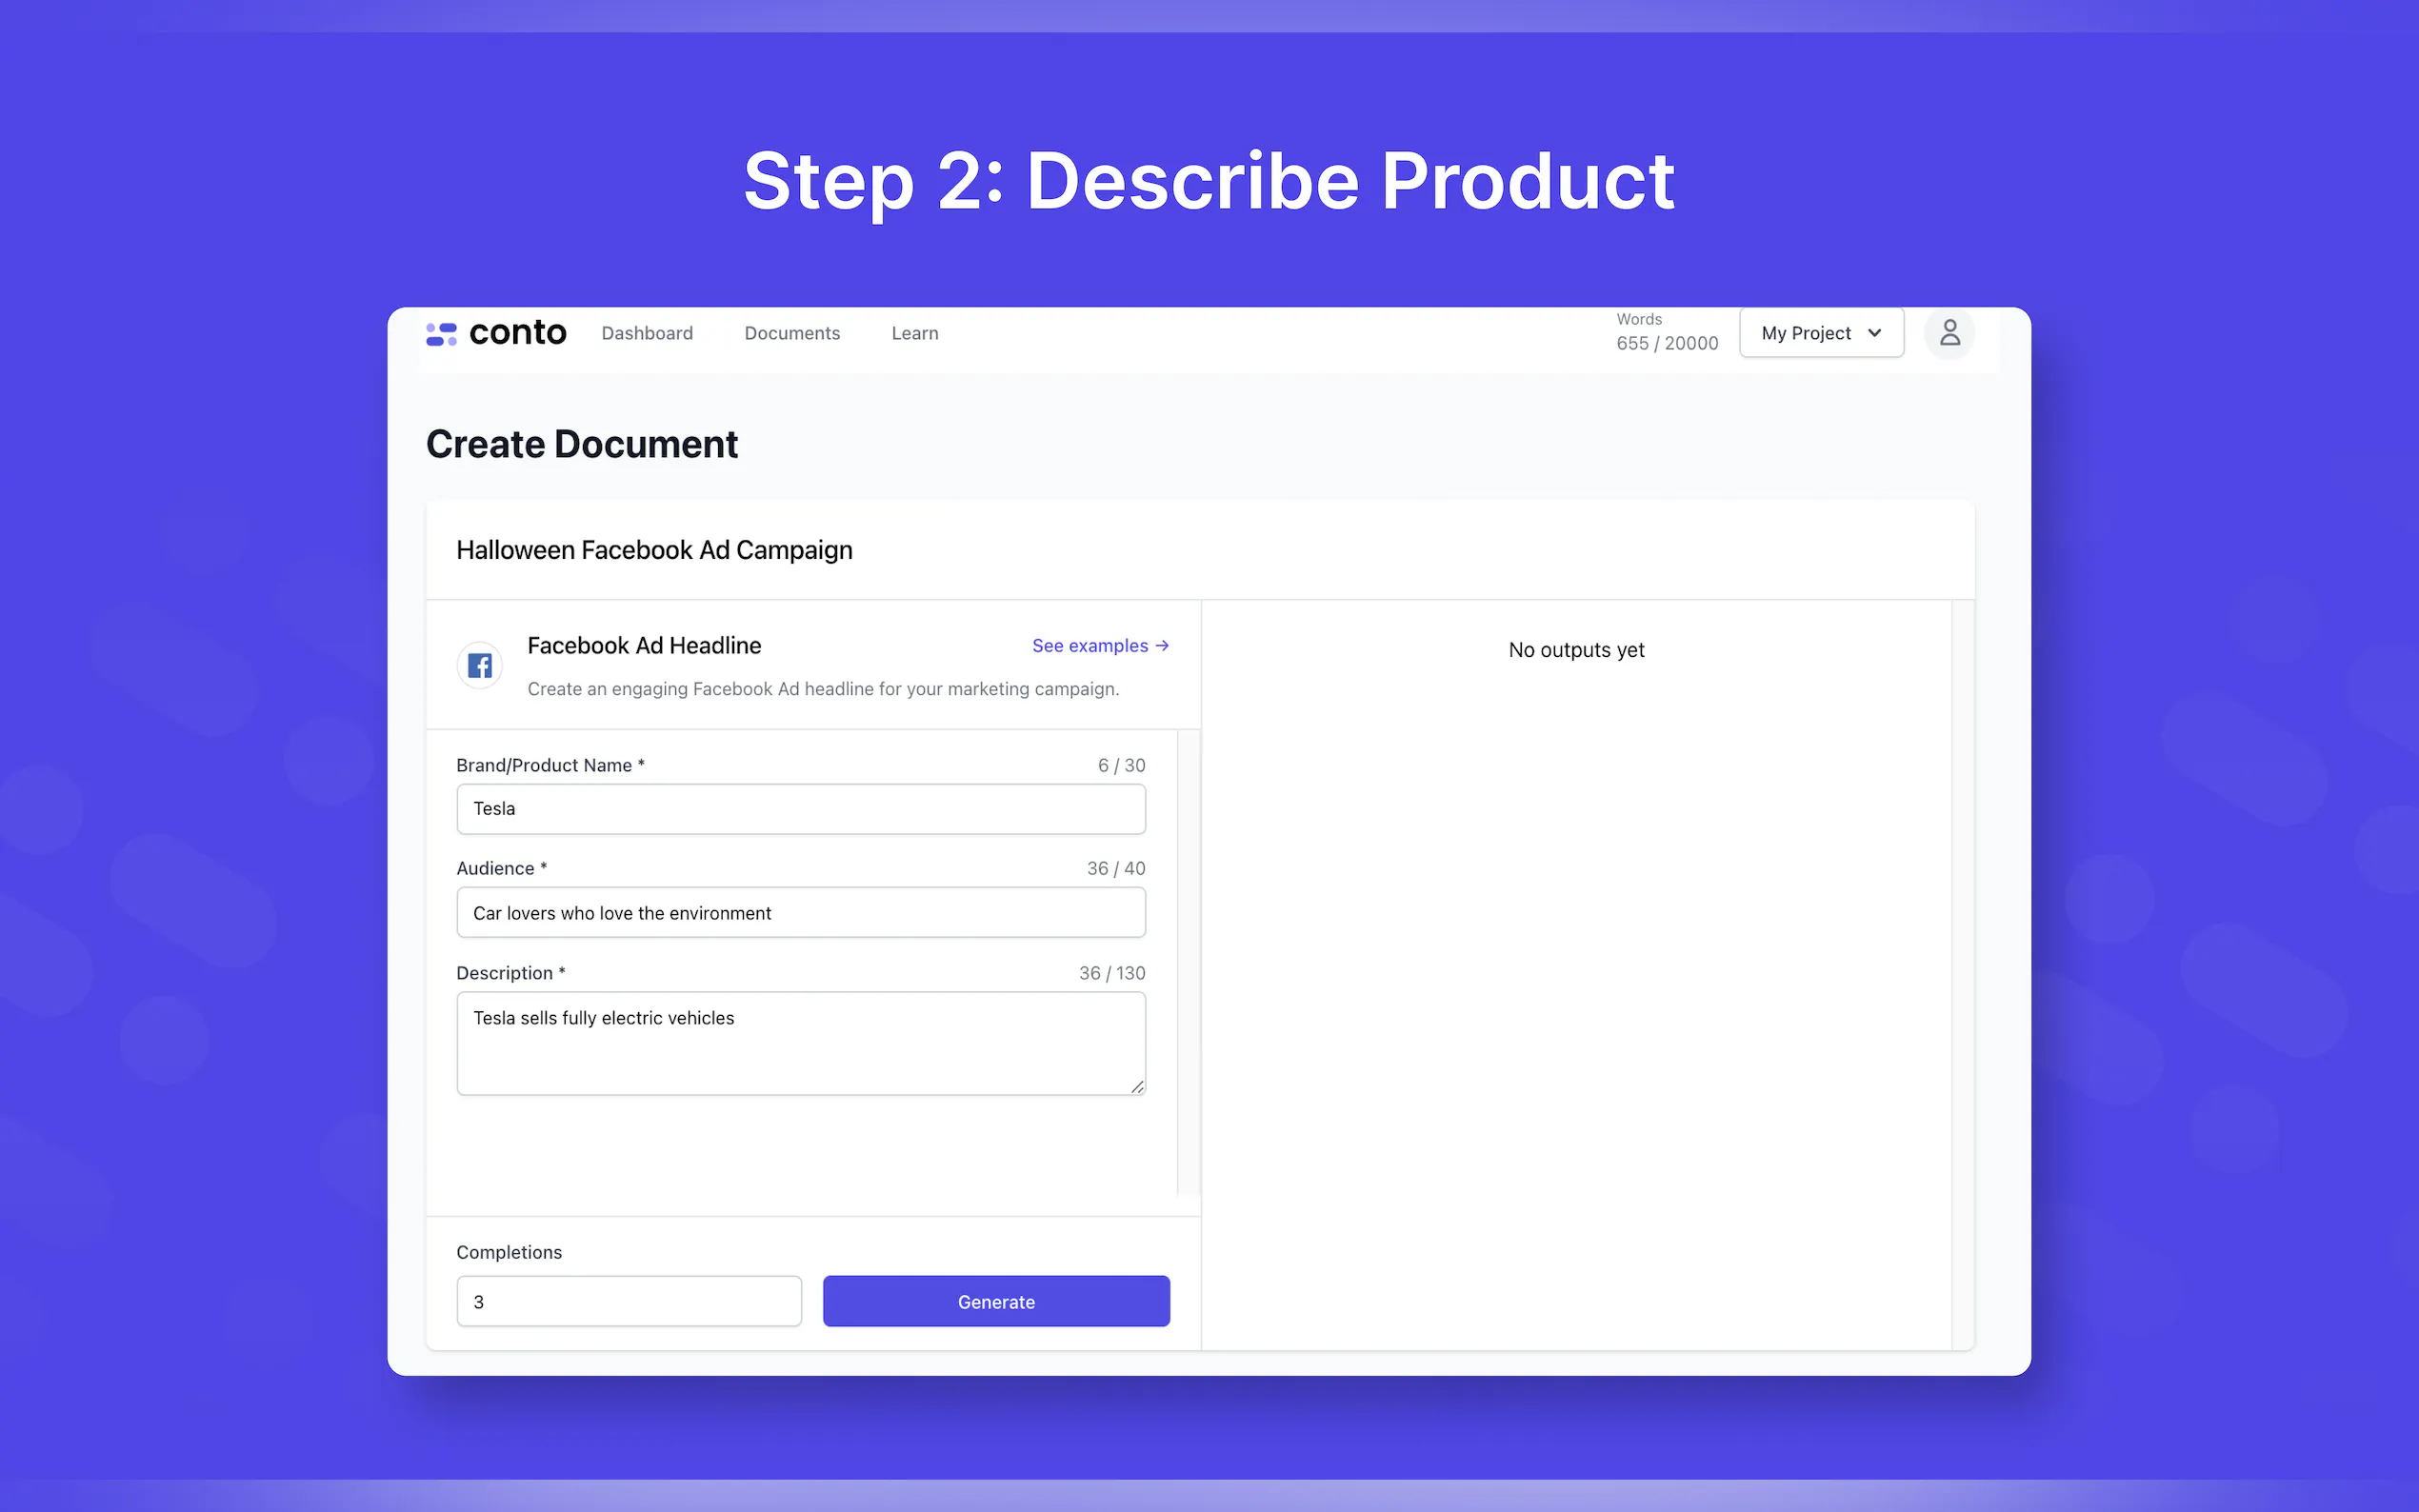Click the Words usage counter 655 / 20000
The width and height of the screenshot is (2419, 1512).
tap(1666, 343)
